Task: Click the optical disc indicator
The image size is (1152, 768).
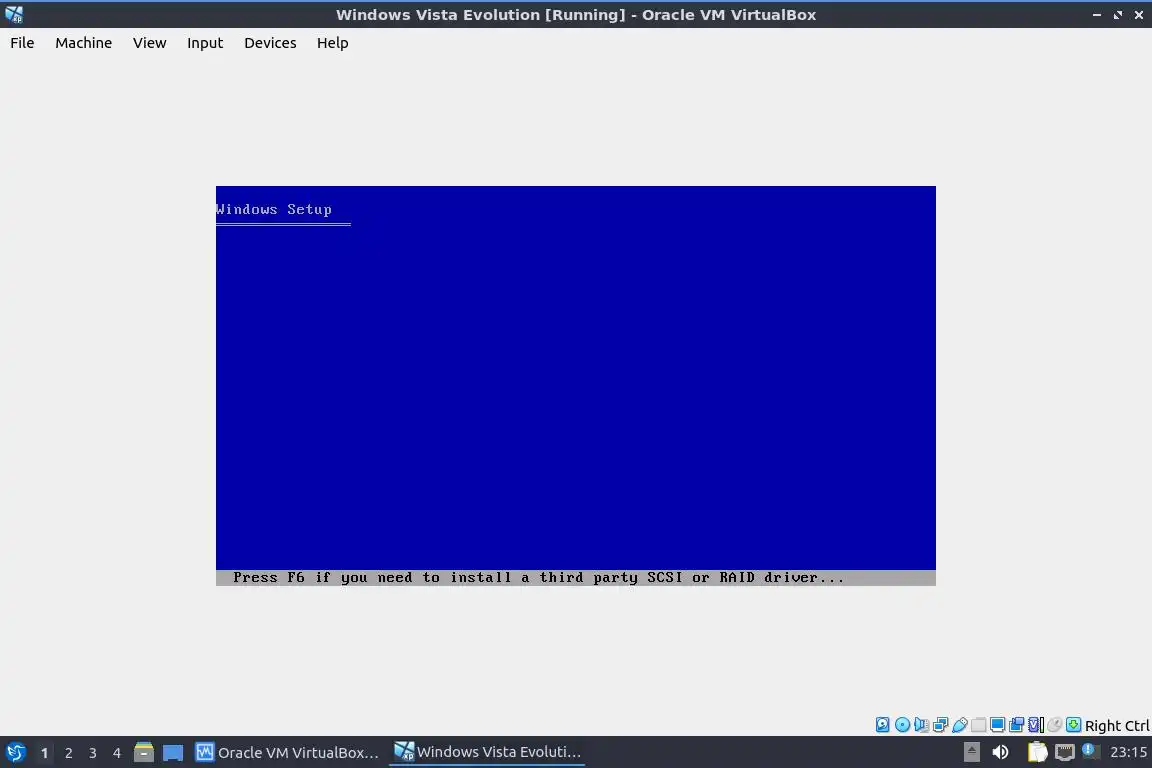Action: pos(902,725)
